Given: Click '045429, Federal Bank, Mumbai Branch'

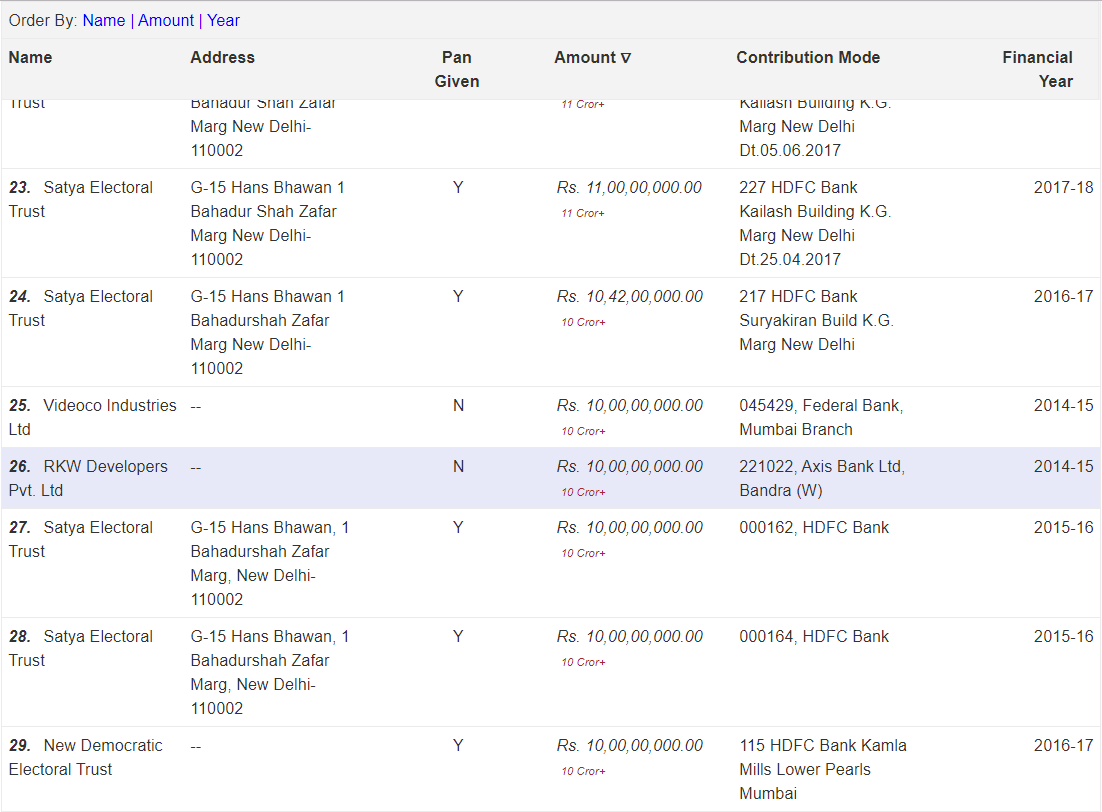Looking at the screenshot, I should click(821, 418).
